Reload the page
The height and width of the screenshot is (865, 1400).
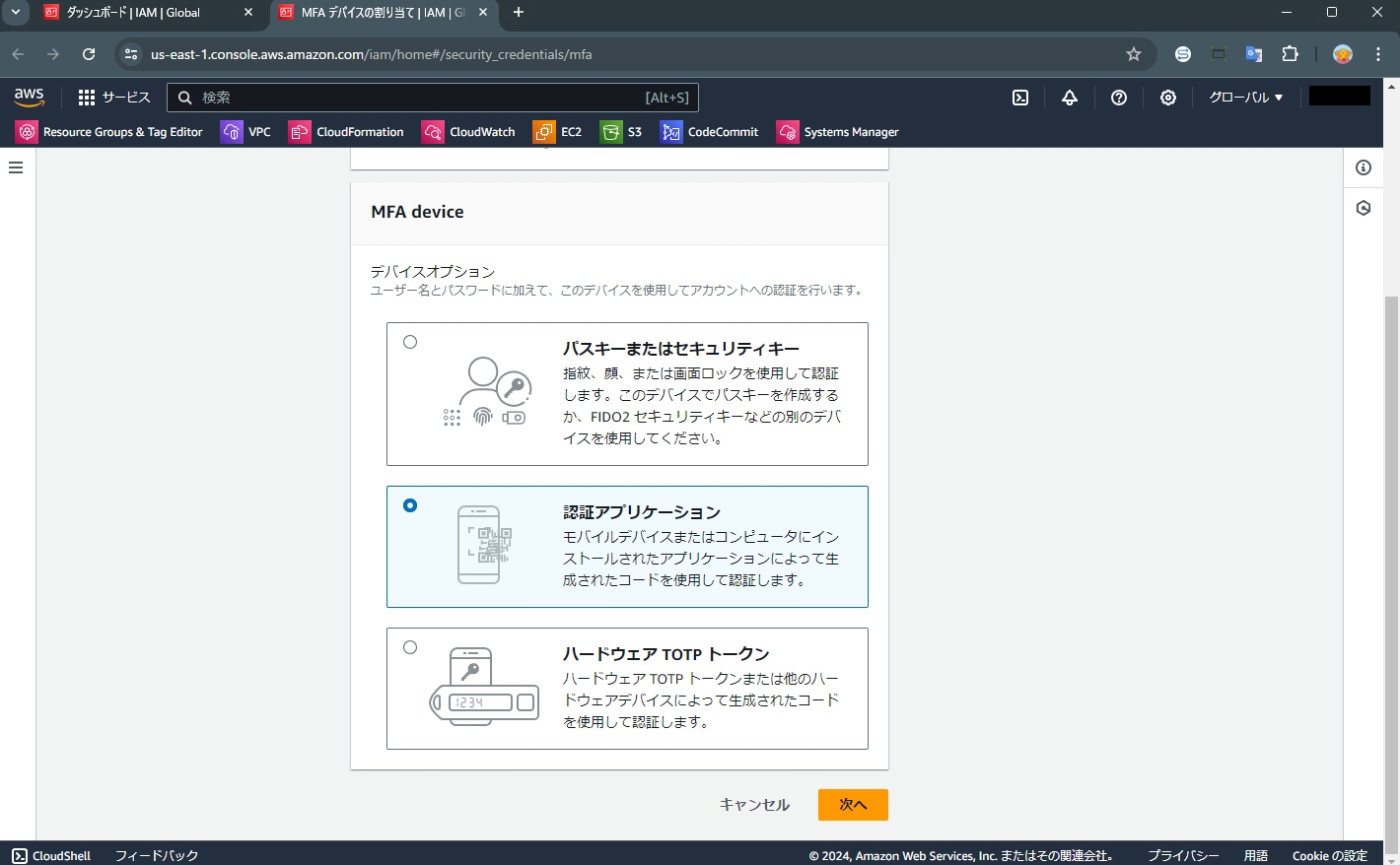(89, 54)
